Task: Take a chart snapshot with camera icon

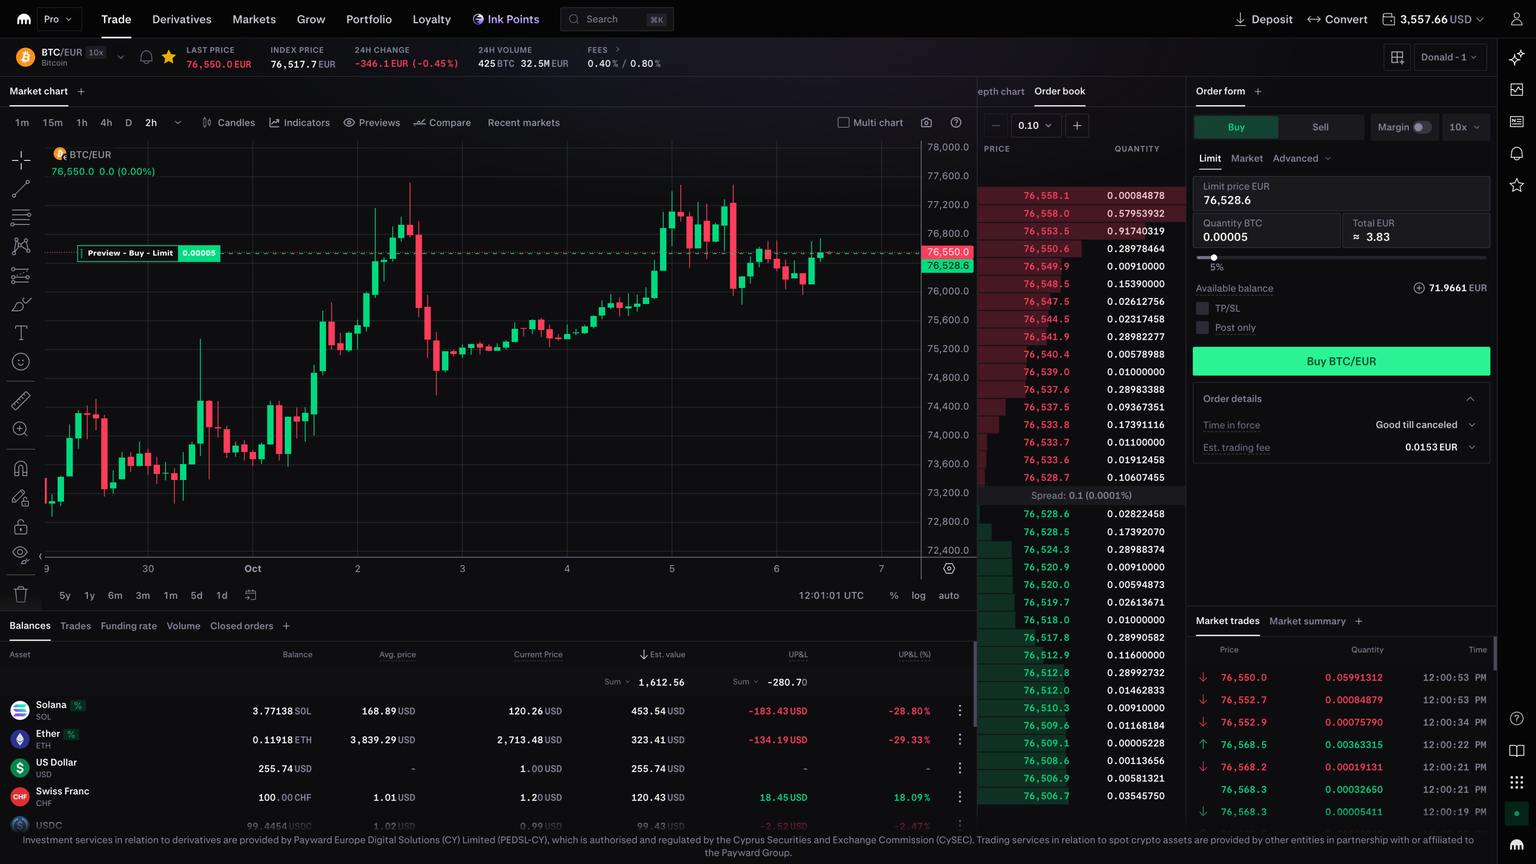Action: coord(926,123)
